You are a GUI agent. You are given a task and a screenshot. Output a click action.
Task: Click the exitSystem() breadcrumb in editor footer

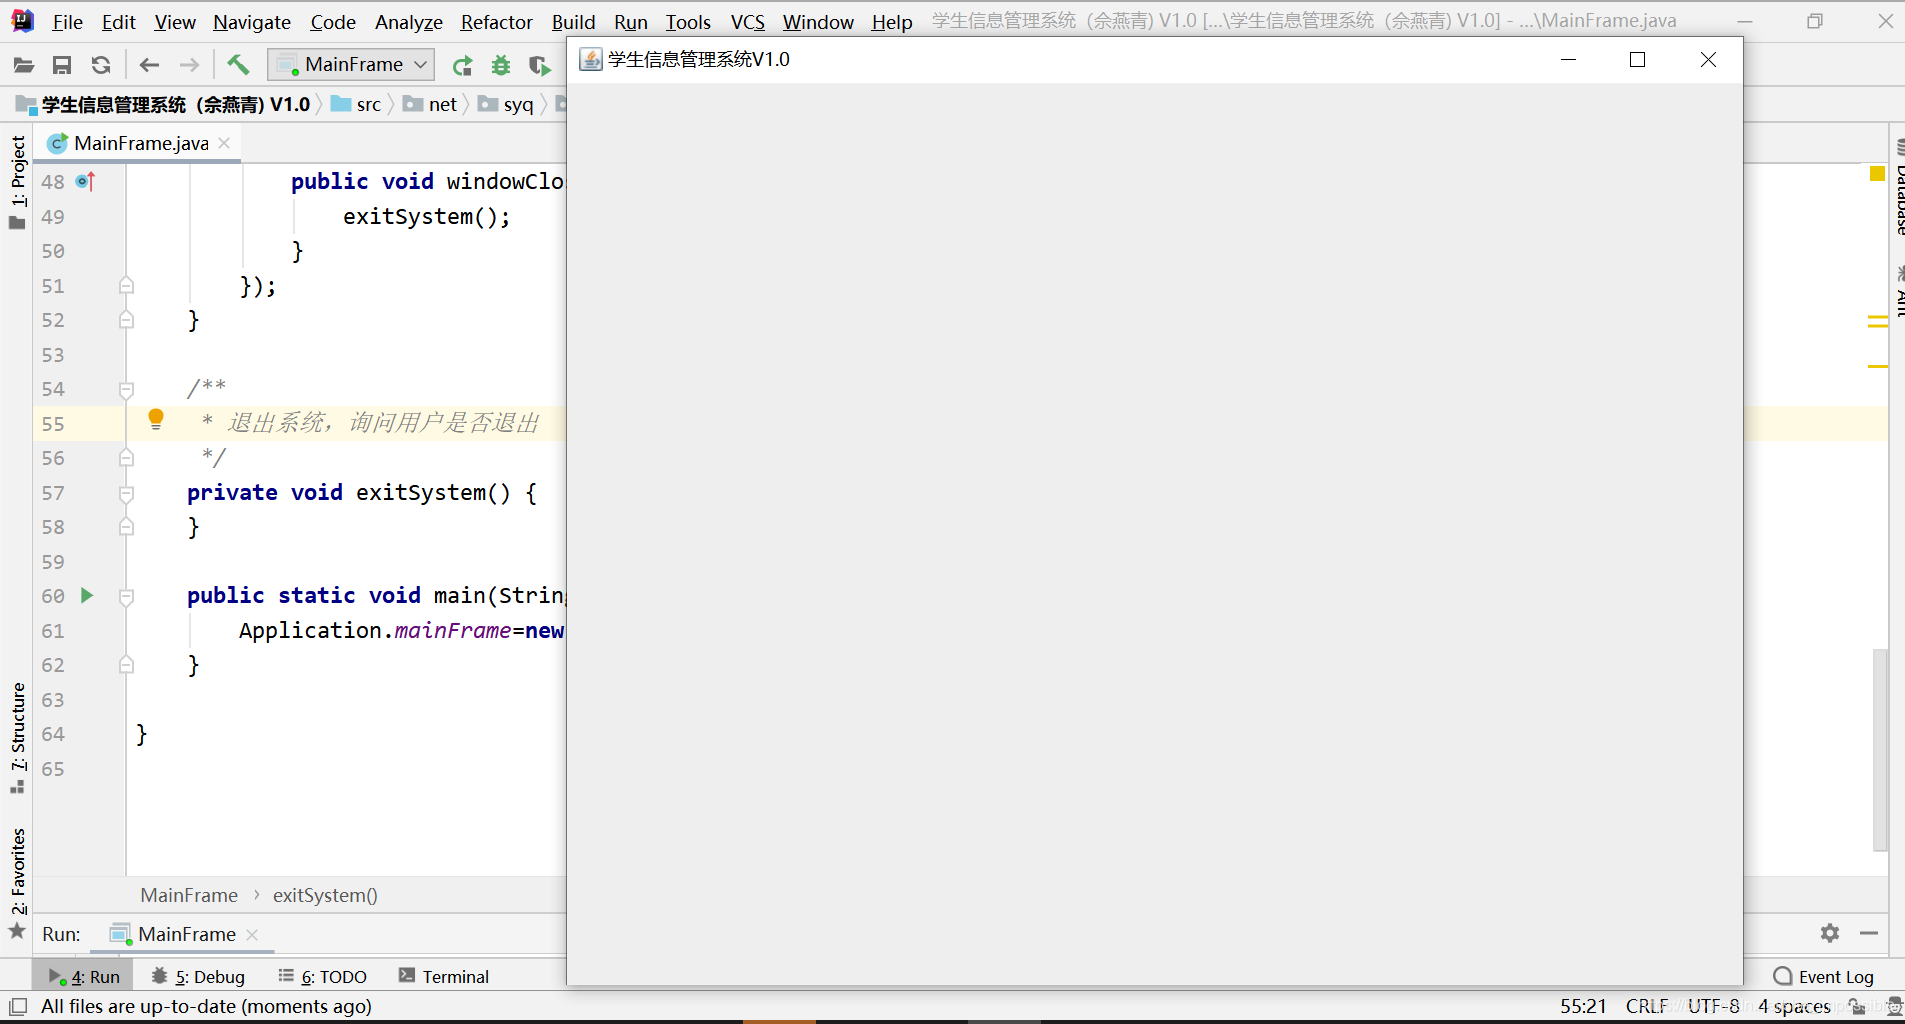pos(325,895)
